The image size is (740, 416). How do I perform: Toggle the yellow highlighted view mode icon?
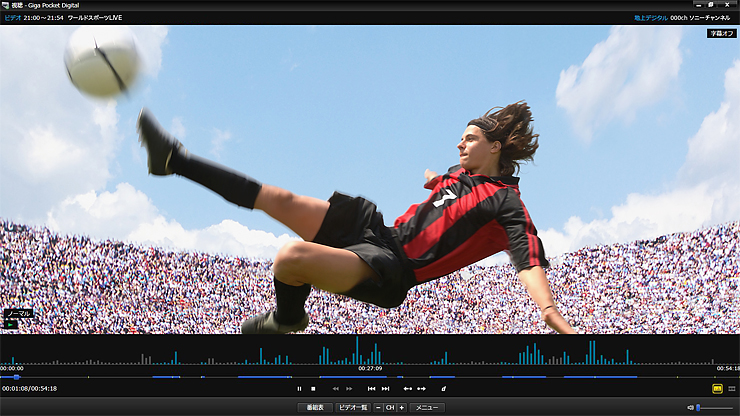717,388
